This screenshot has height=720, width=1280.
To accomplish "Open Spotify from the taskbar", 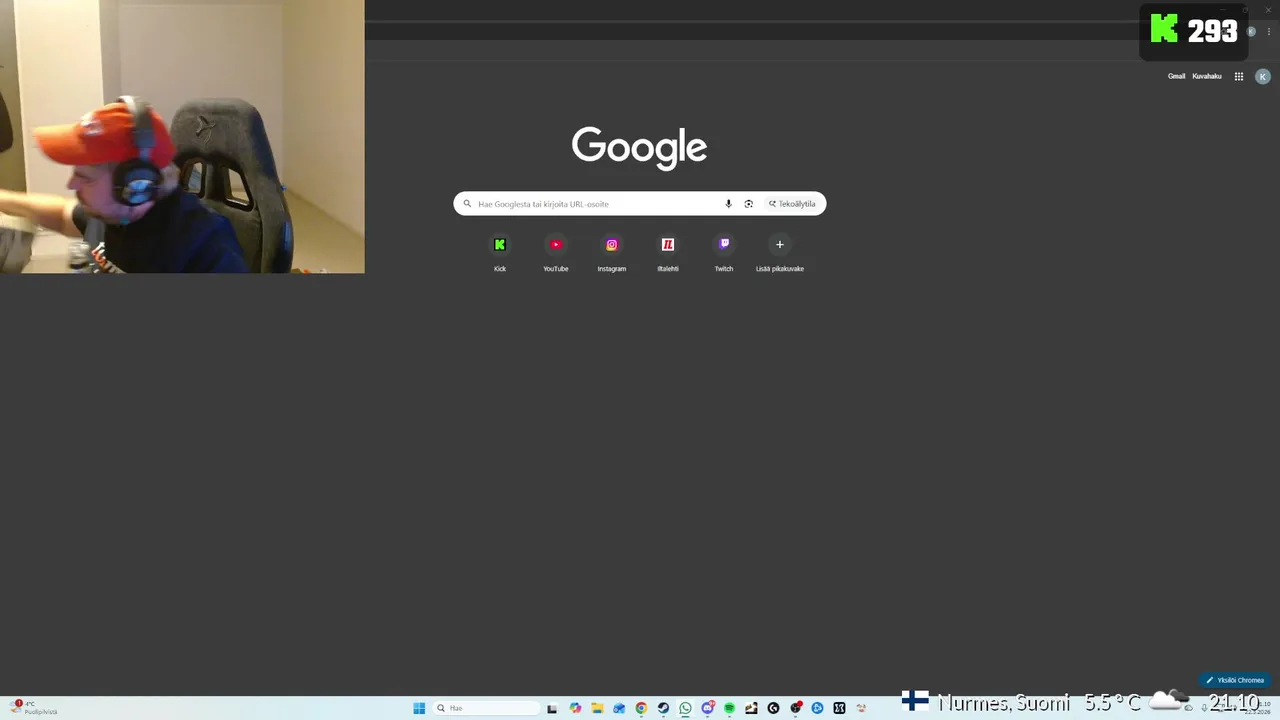I will click(x=729, y=708).
